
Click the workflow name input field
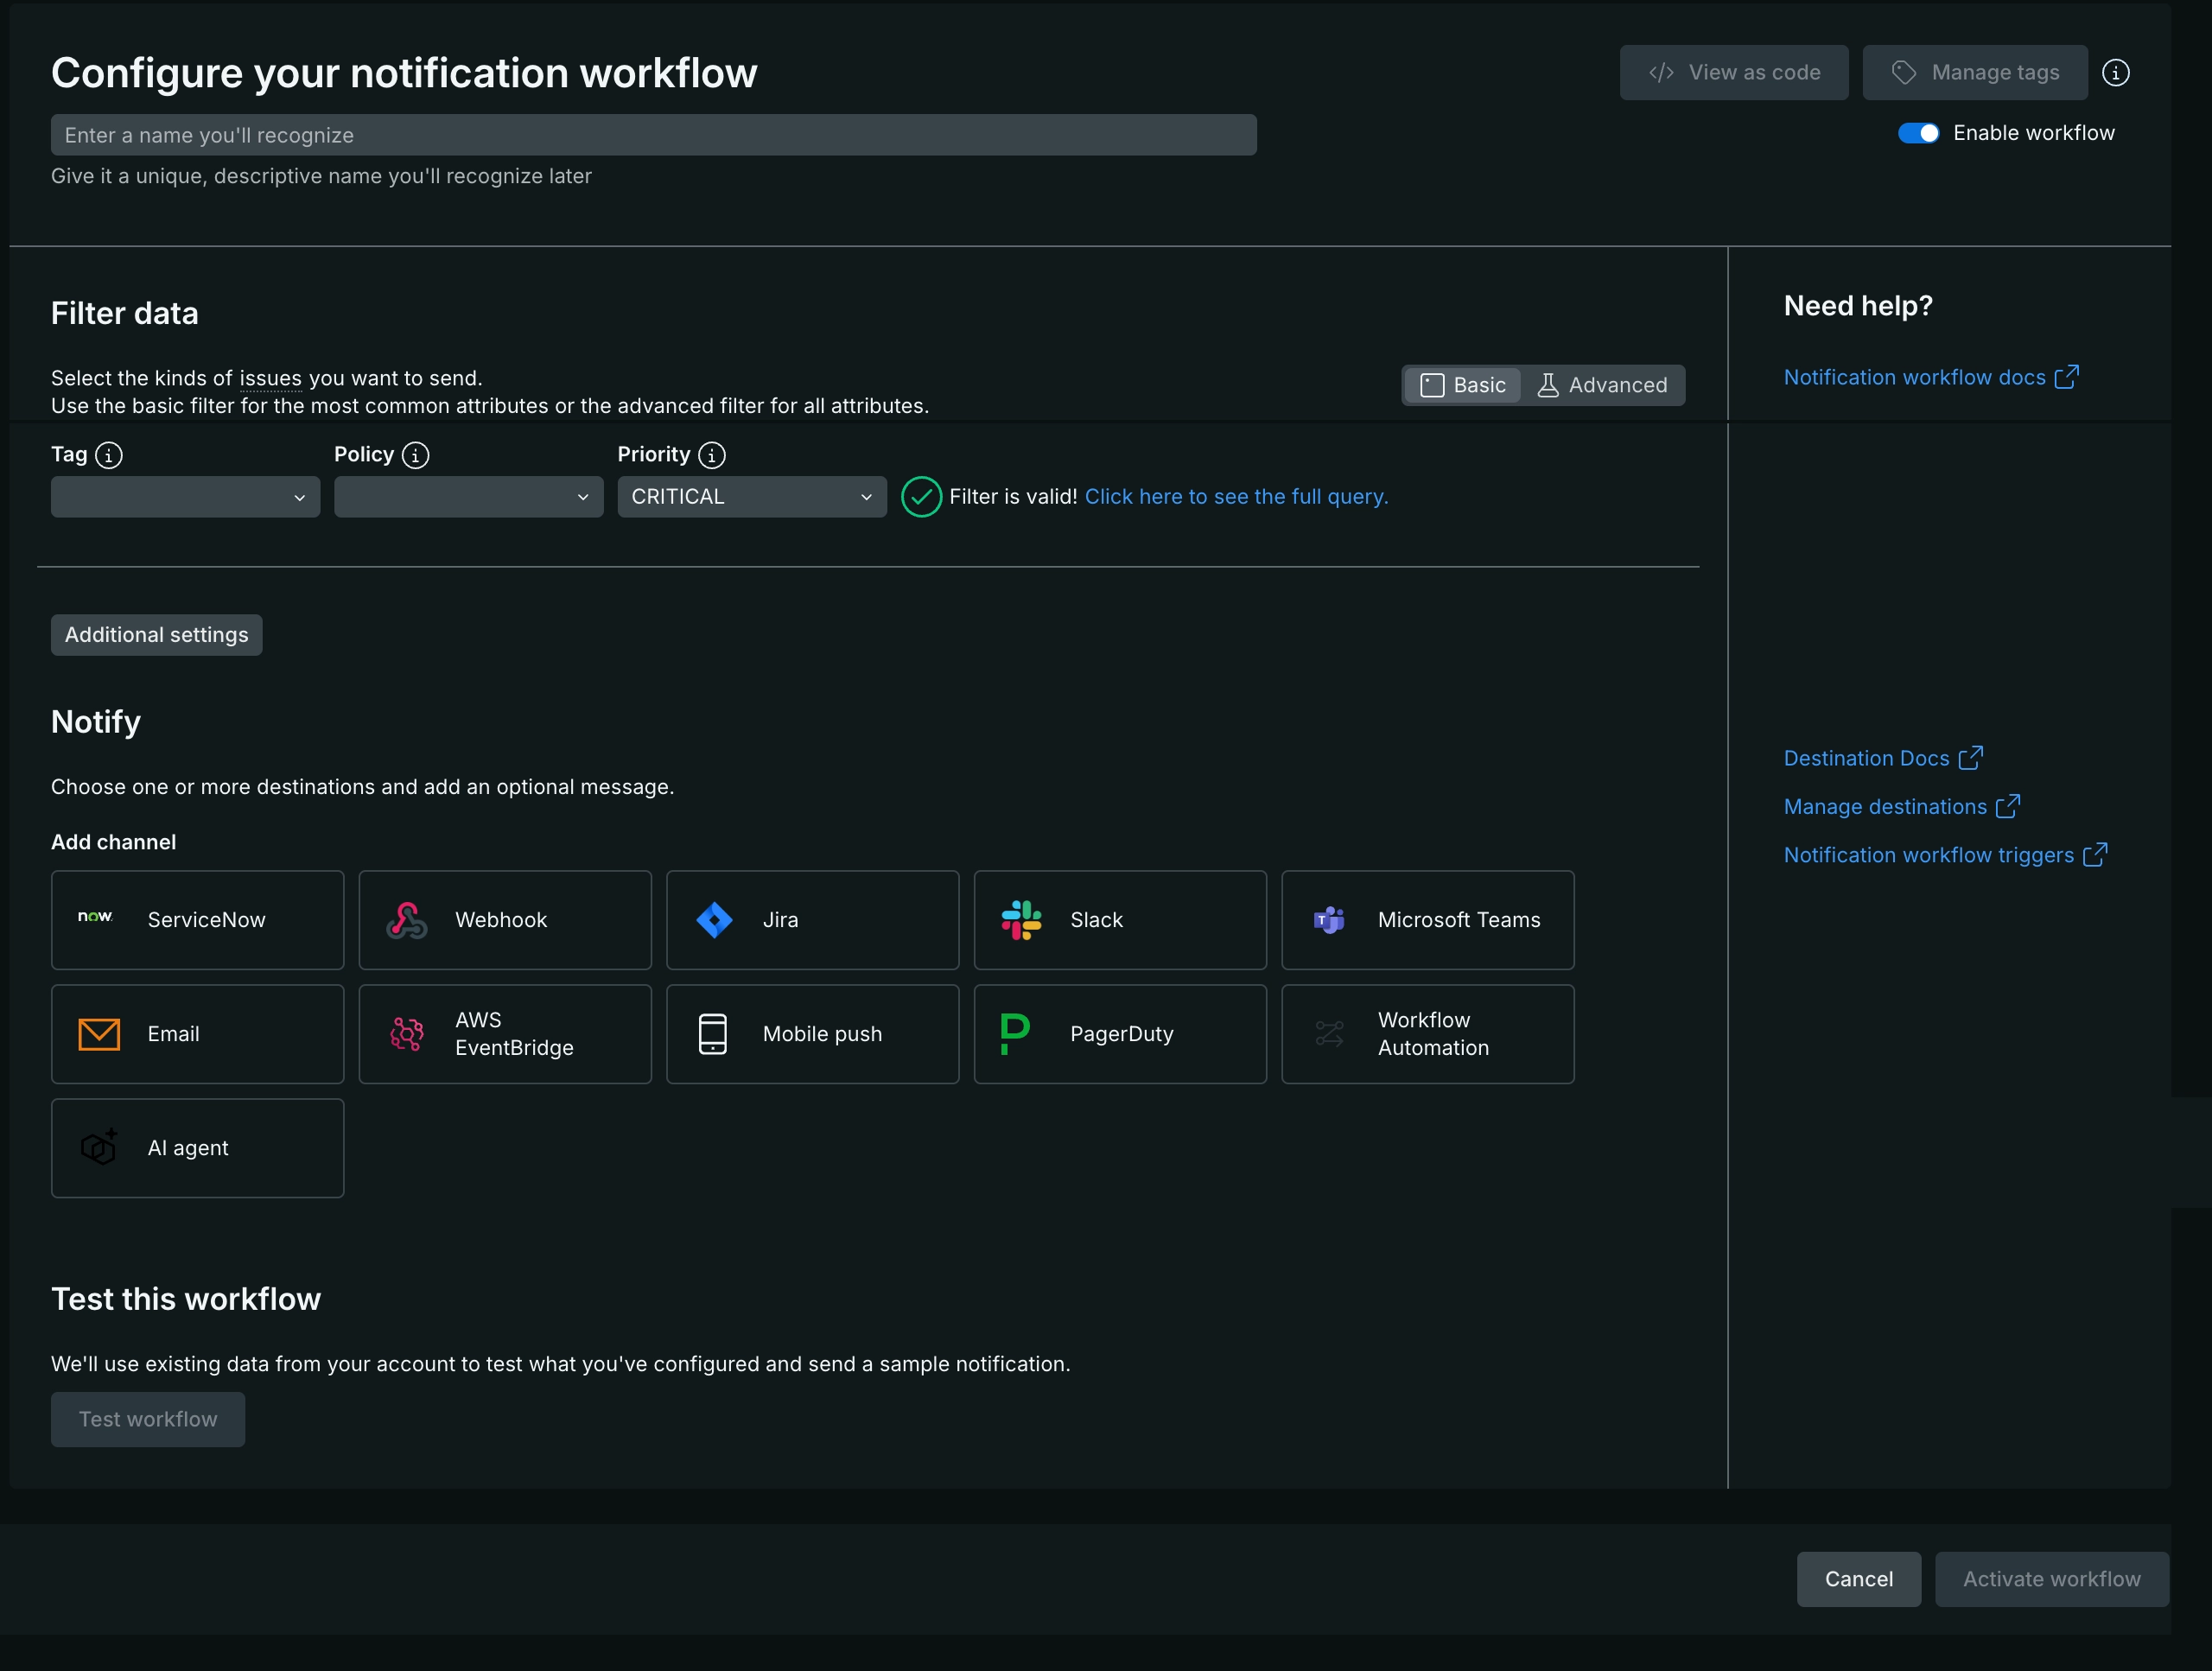pos(654,135)
